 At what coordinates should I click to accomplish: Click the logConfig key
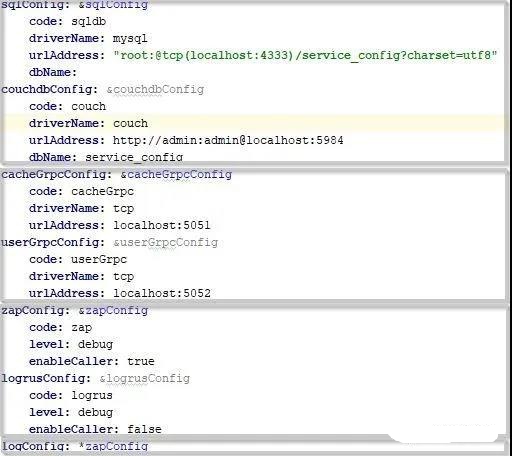coord(35,446)
